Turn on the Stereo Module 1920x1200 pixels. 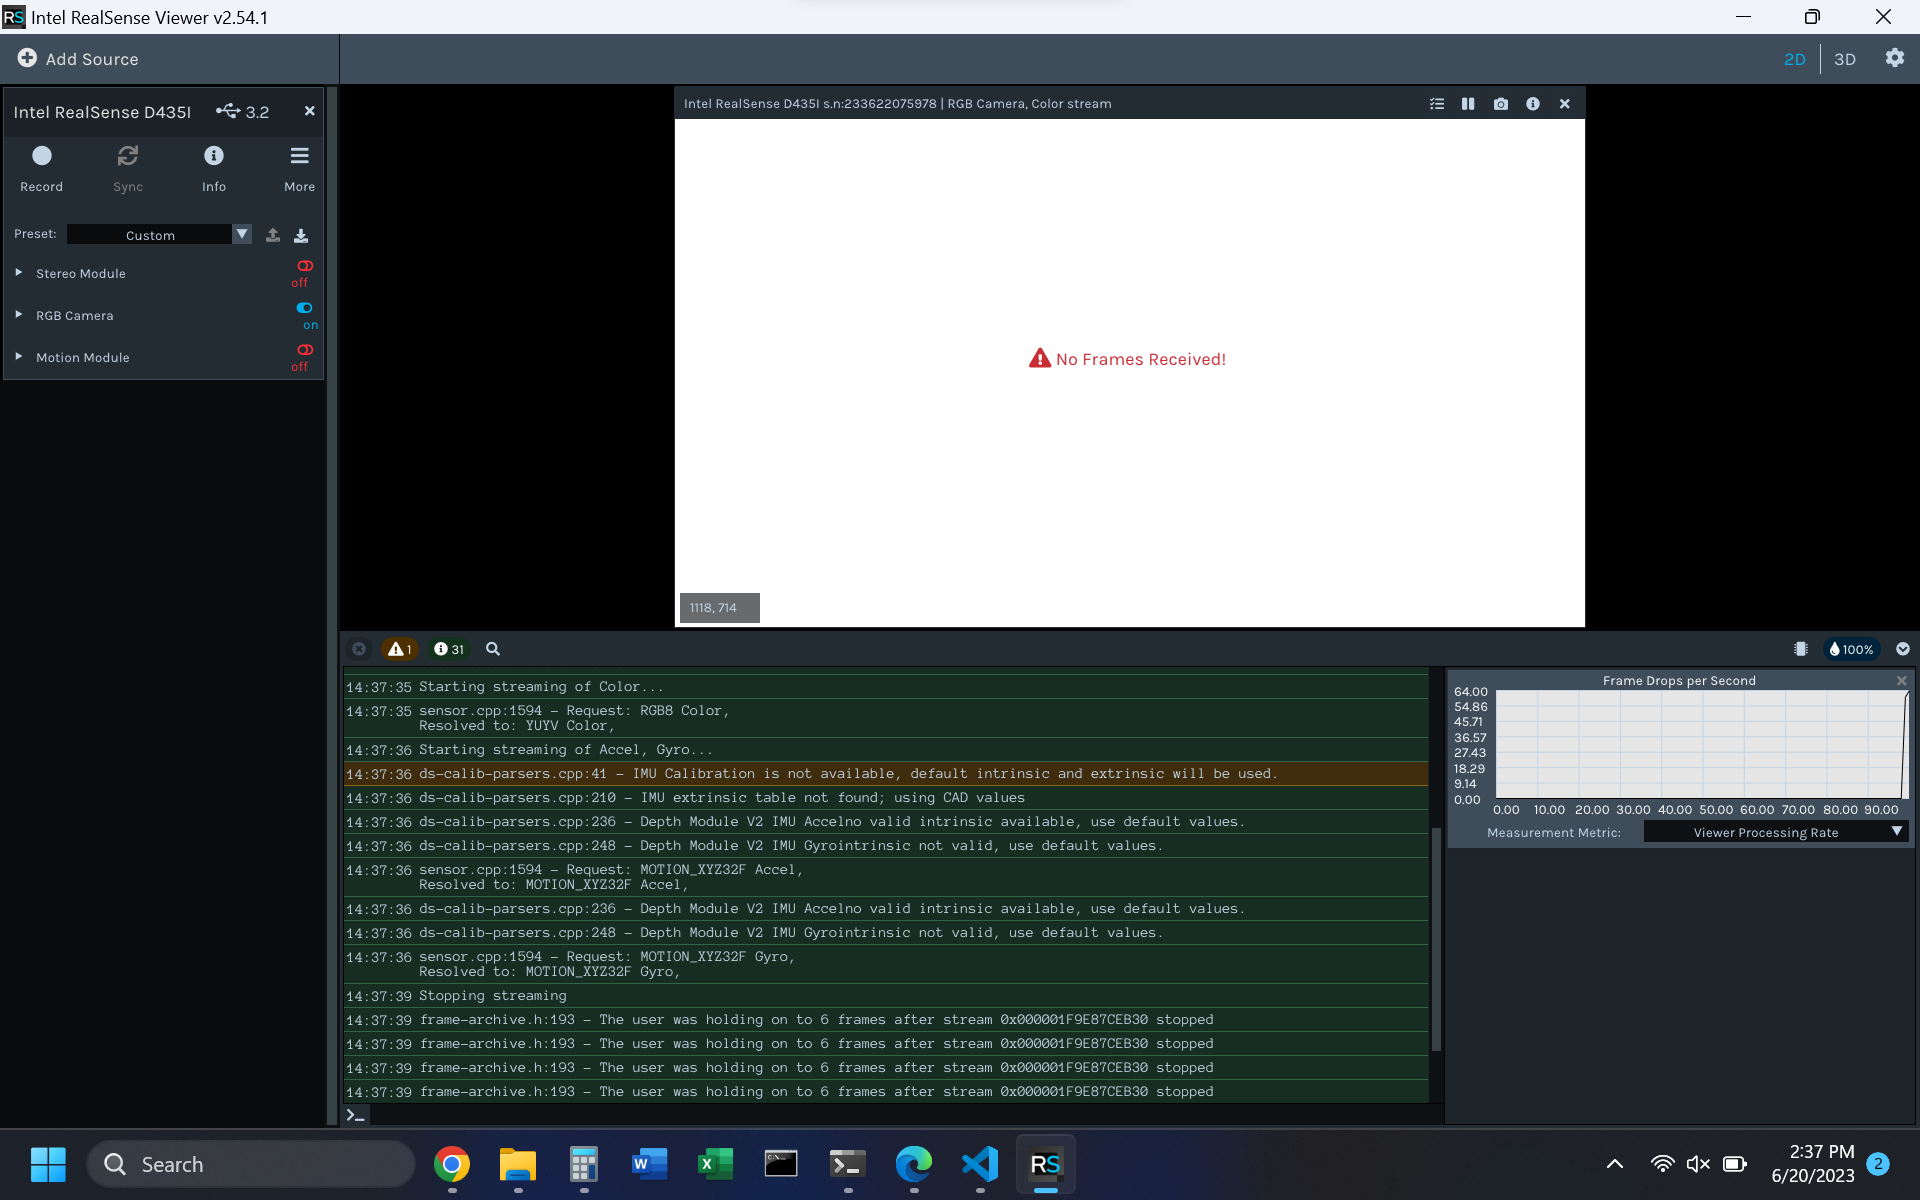click(x=304, y=266)
